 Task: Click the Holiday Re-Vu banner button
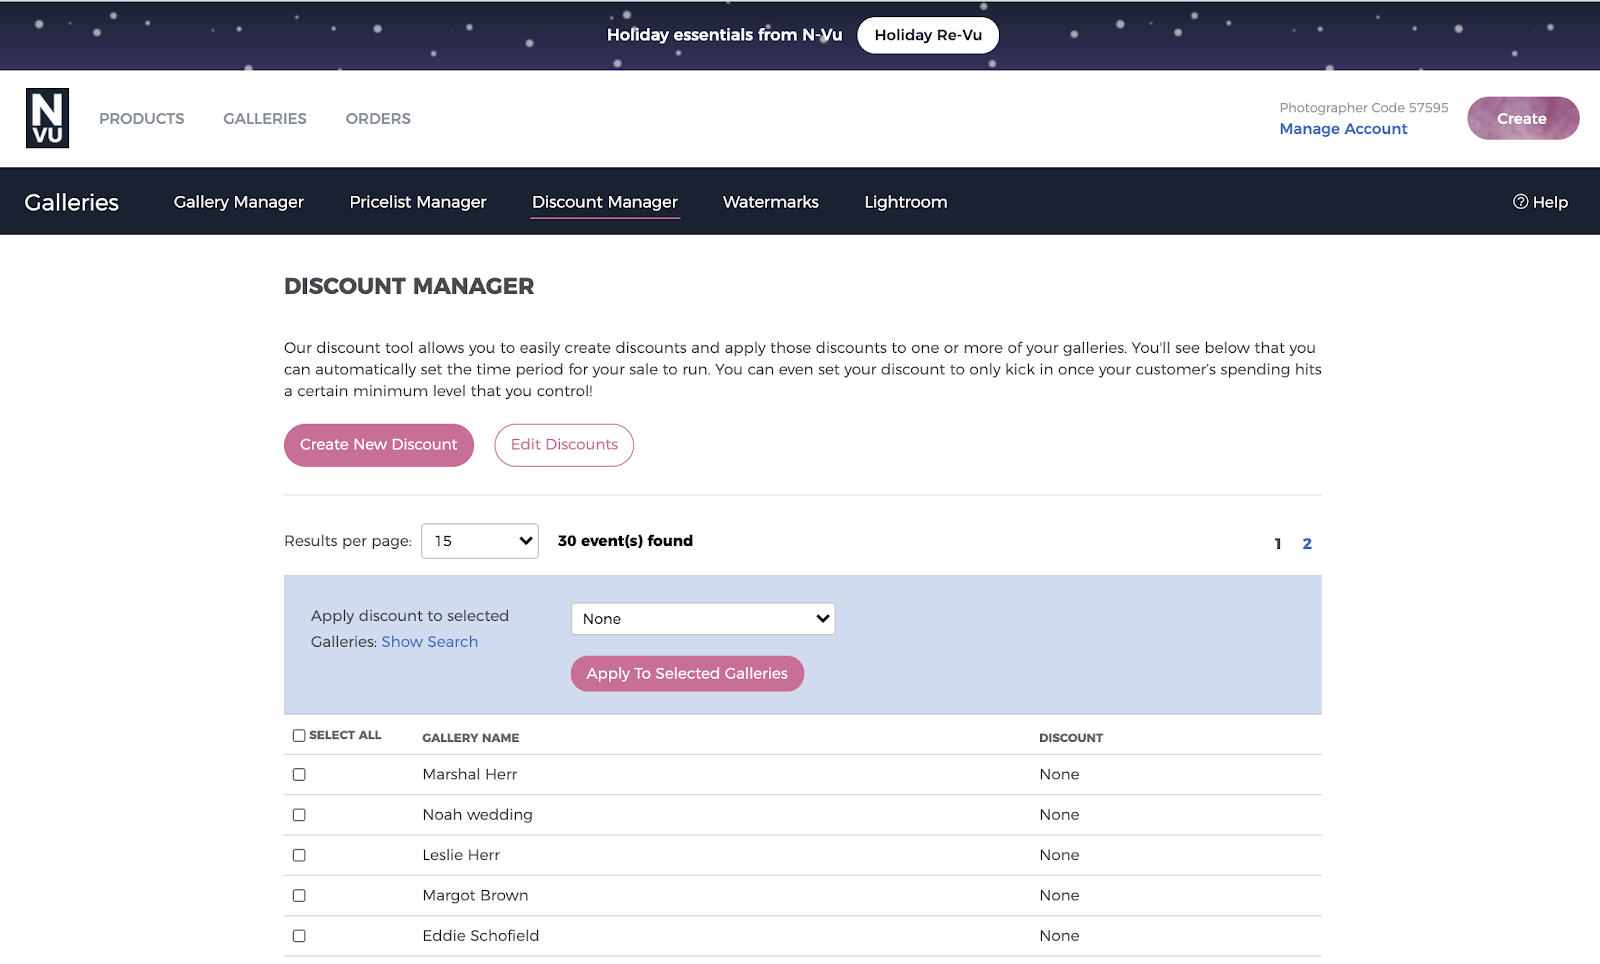[x=928, y=35]
